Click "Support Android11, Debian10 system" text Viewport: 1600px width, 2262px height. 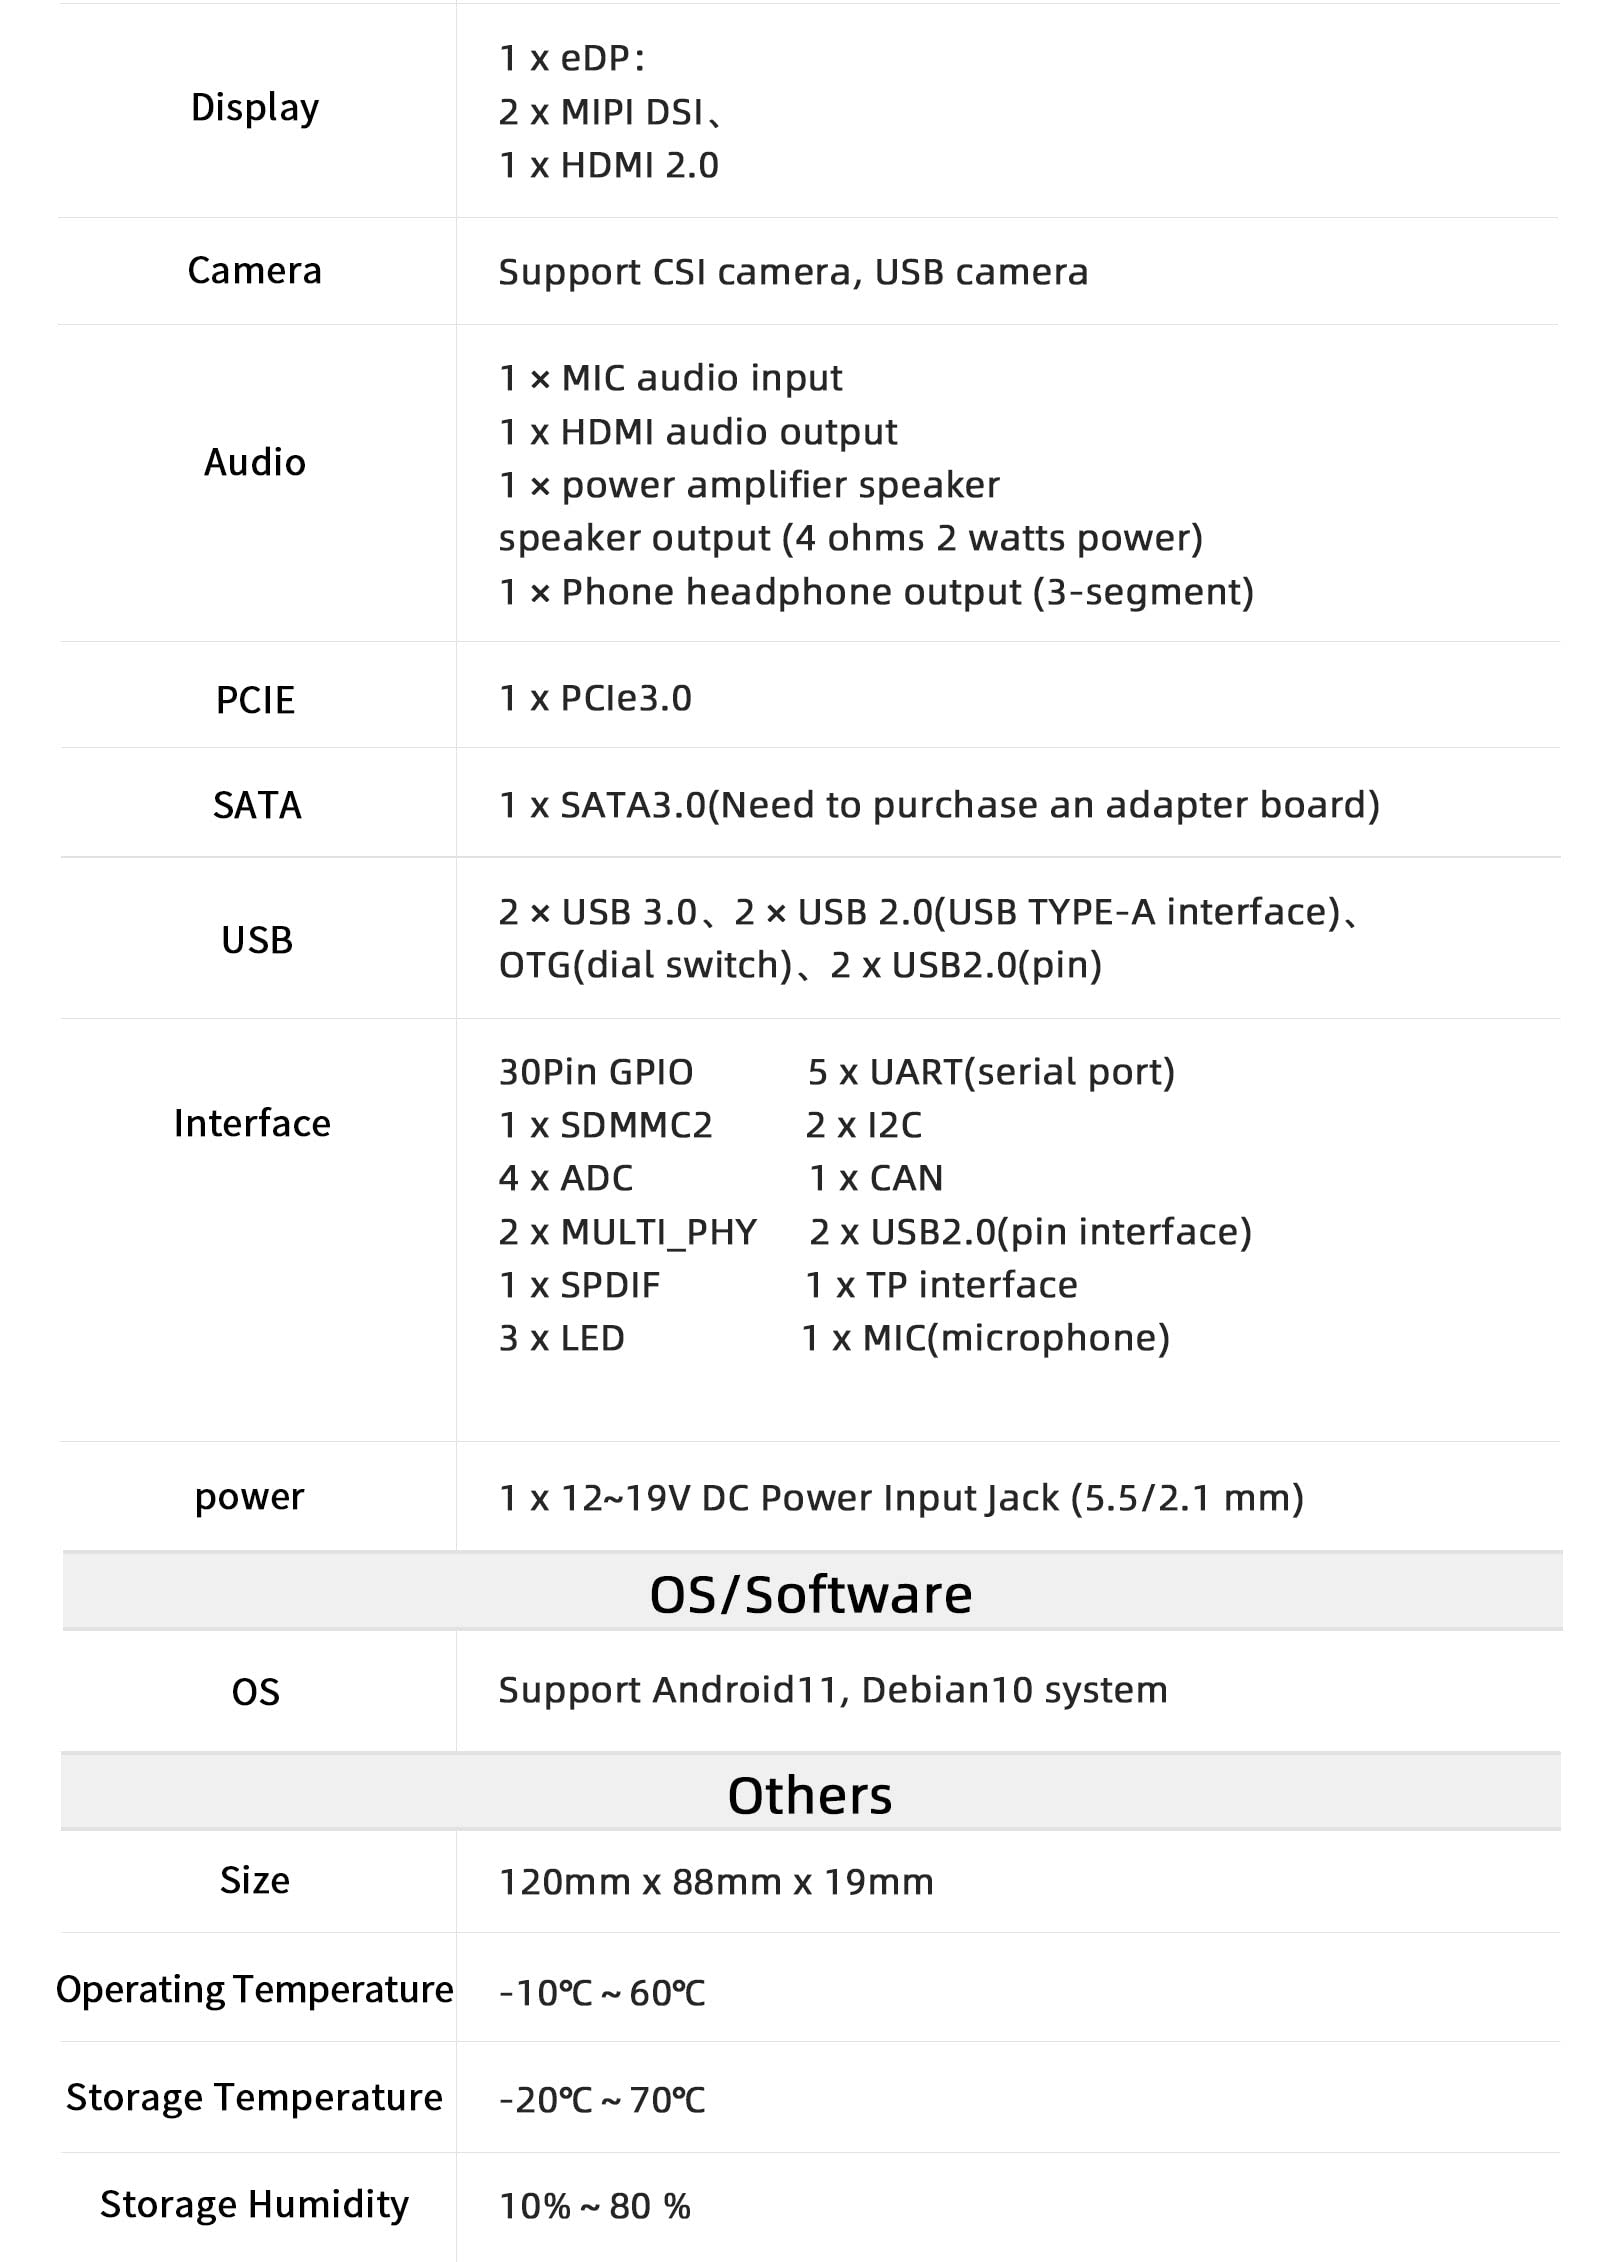832,1690
